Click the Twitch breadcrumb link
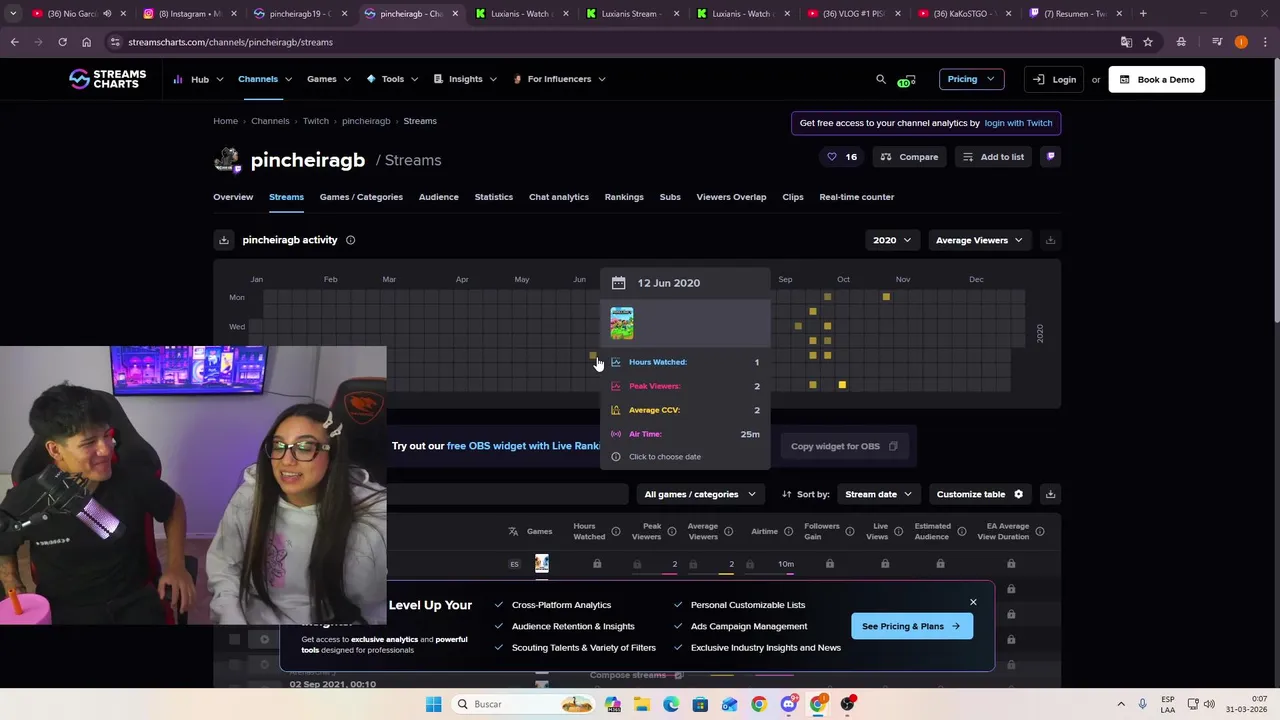Screen dimensions: 1280x720 [x=315, y=121]
